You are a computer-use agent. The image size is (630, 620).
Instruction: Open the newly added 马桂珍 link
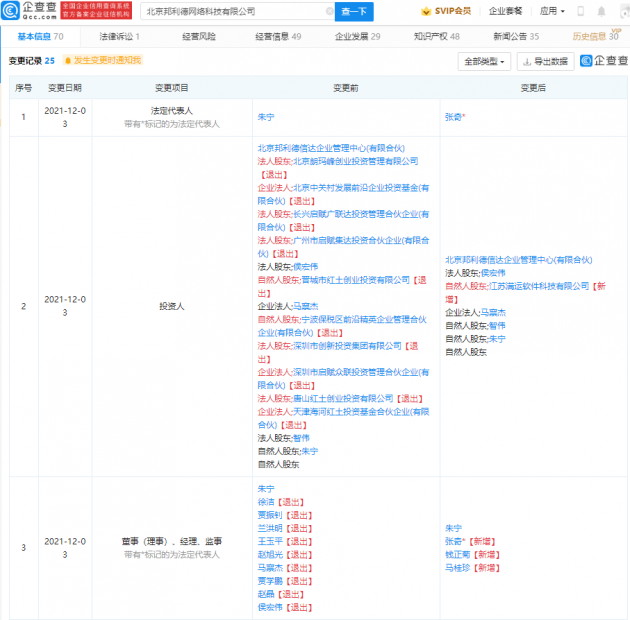457,568
